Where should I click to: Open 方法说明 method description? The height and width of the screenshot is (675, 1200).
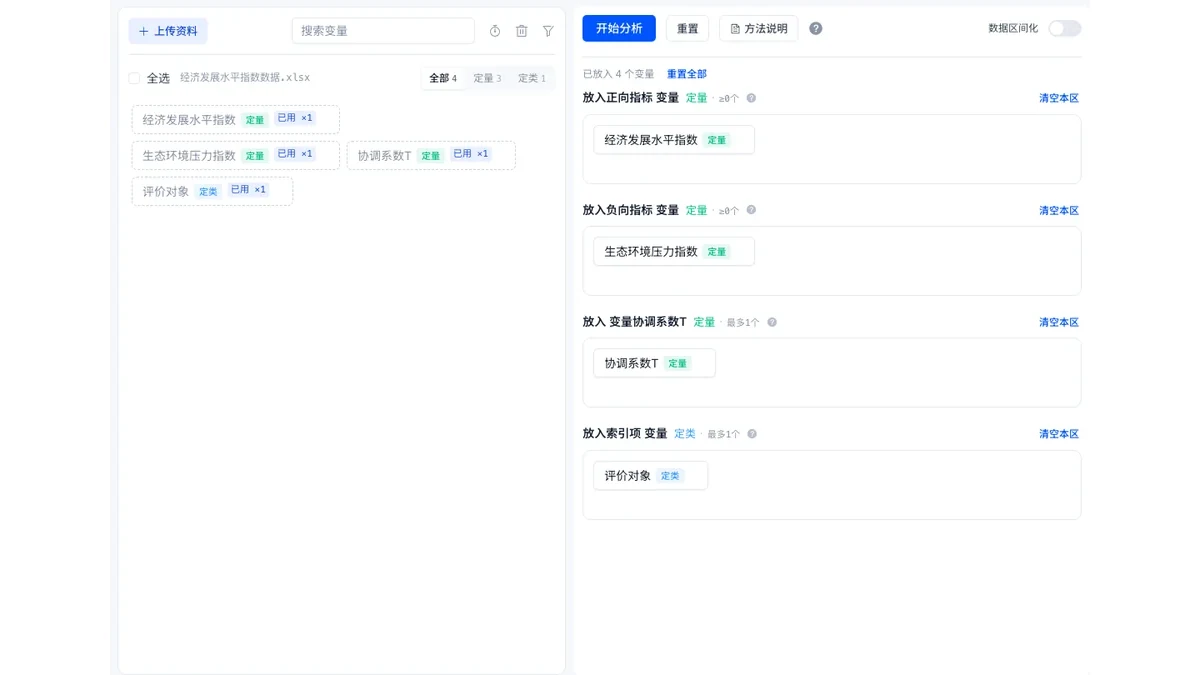coord(758,28)
